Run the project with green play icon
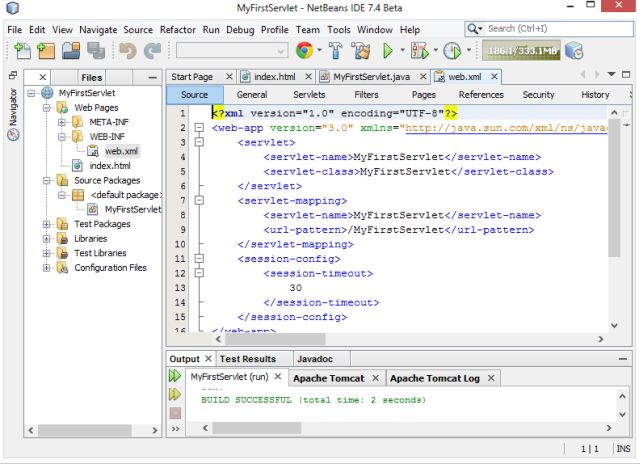This screenshot has width=640, height=464. (388, 51)
